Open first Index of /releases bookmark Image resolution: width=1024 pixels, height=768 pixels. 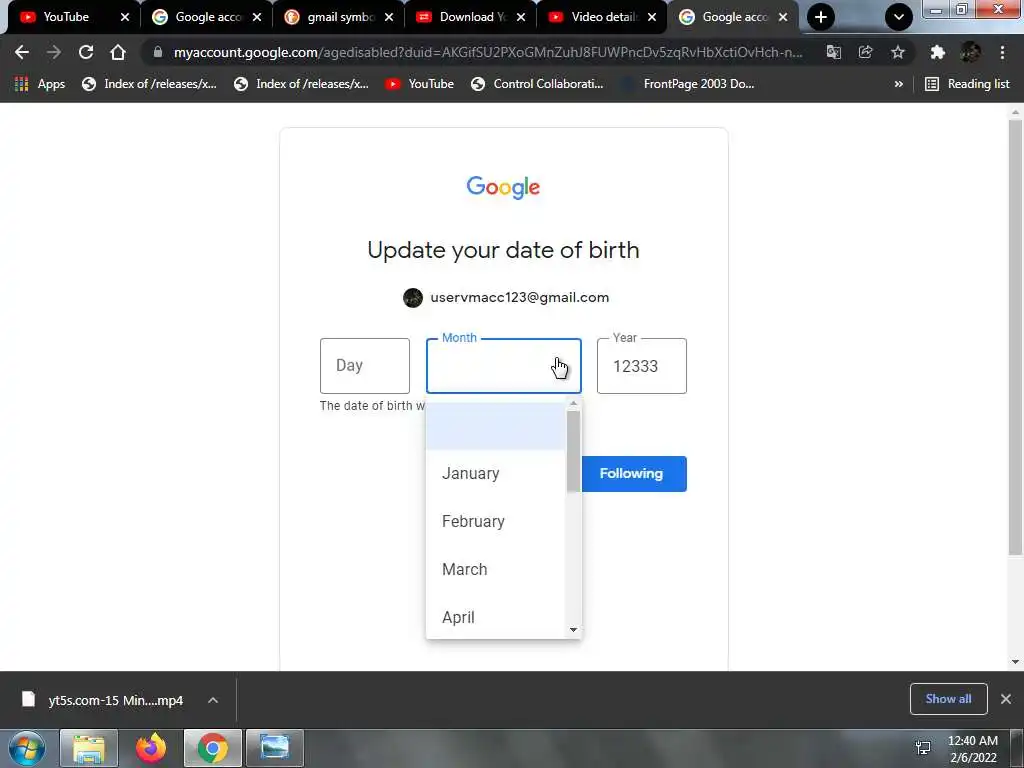150,84
